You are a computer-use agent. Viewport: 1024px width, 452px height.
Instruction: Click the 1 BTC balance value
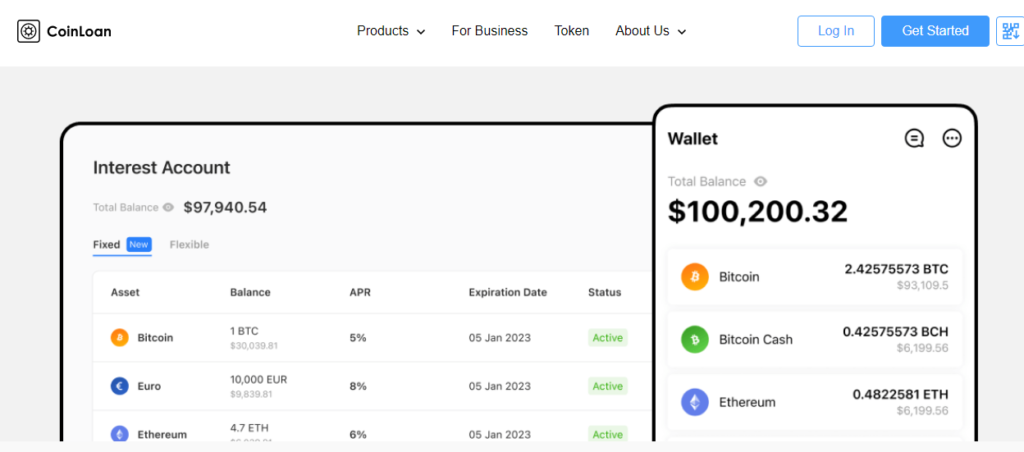pos(244,331)
